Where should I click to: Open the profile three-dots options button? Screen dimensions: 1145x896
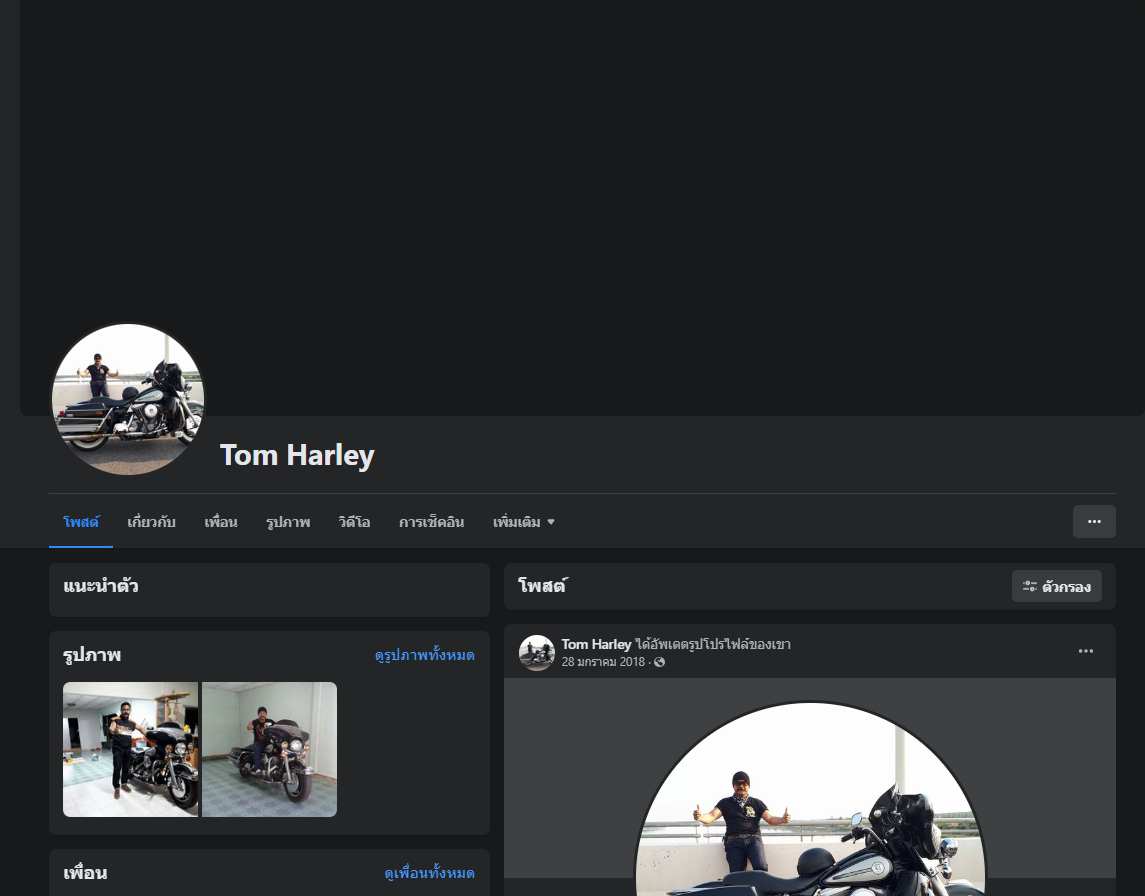[x=1094, y=521]
